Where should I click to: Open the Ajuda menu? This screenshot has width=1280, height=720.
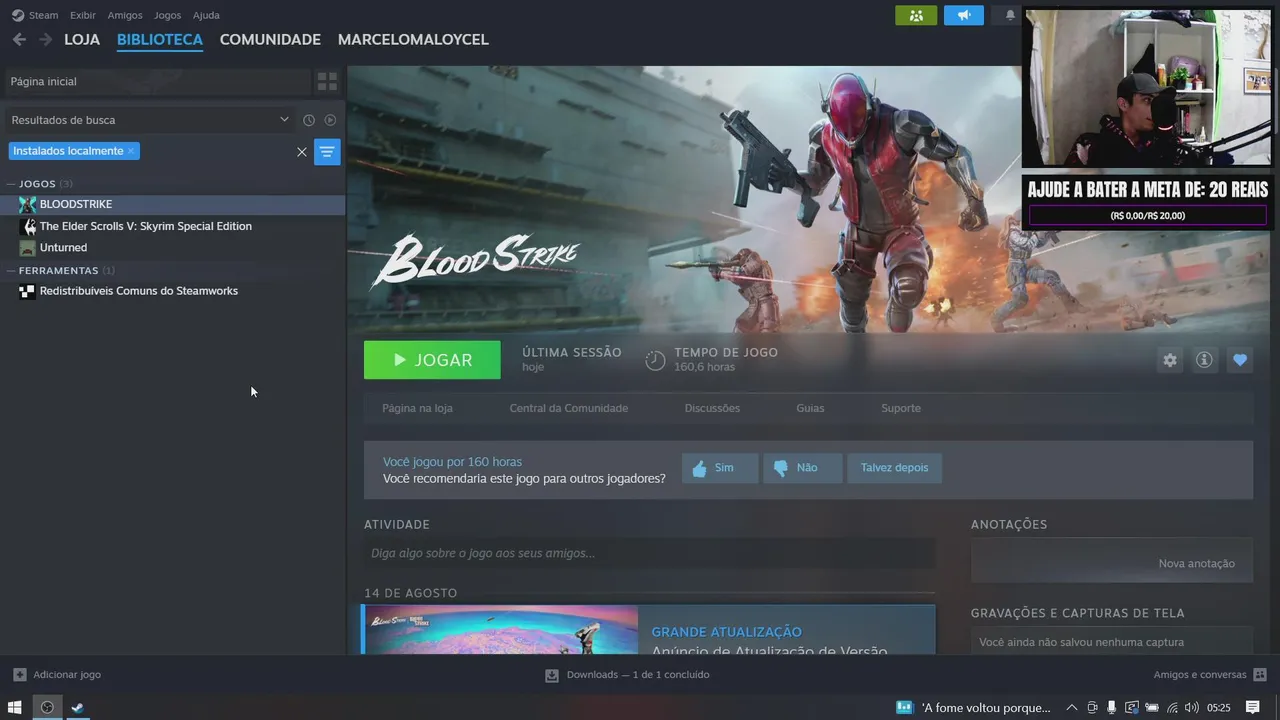pos(206,15)
